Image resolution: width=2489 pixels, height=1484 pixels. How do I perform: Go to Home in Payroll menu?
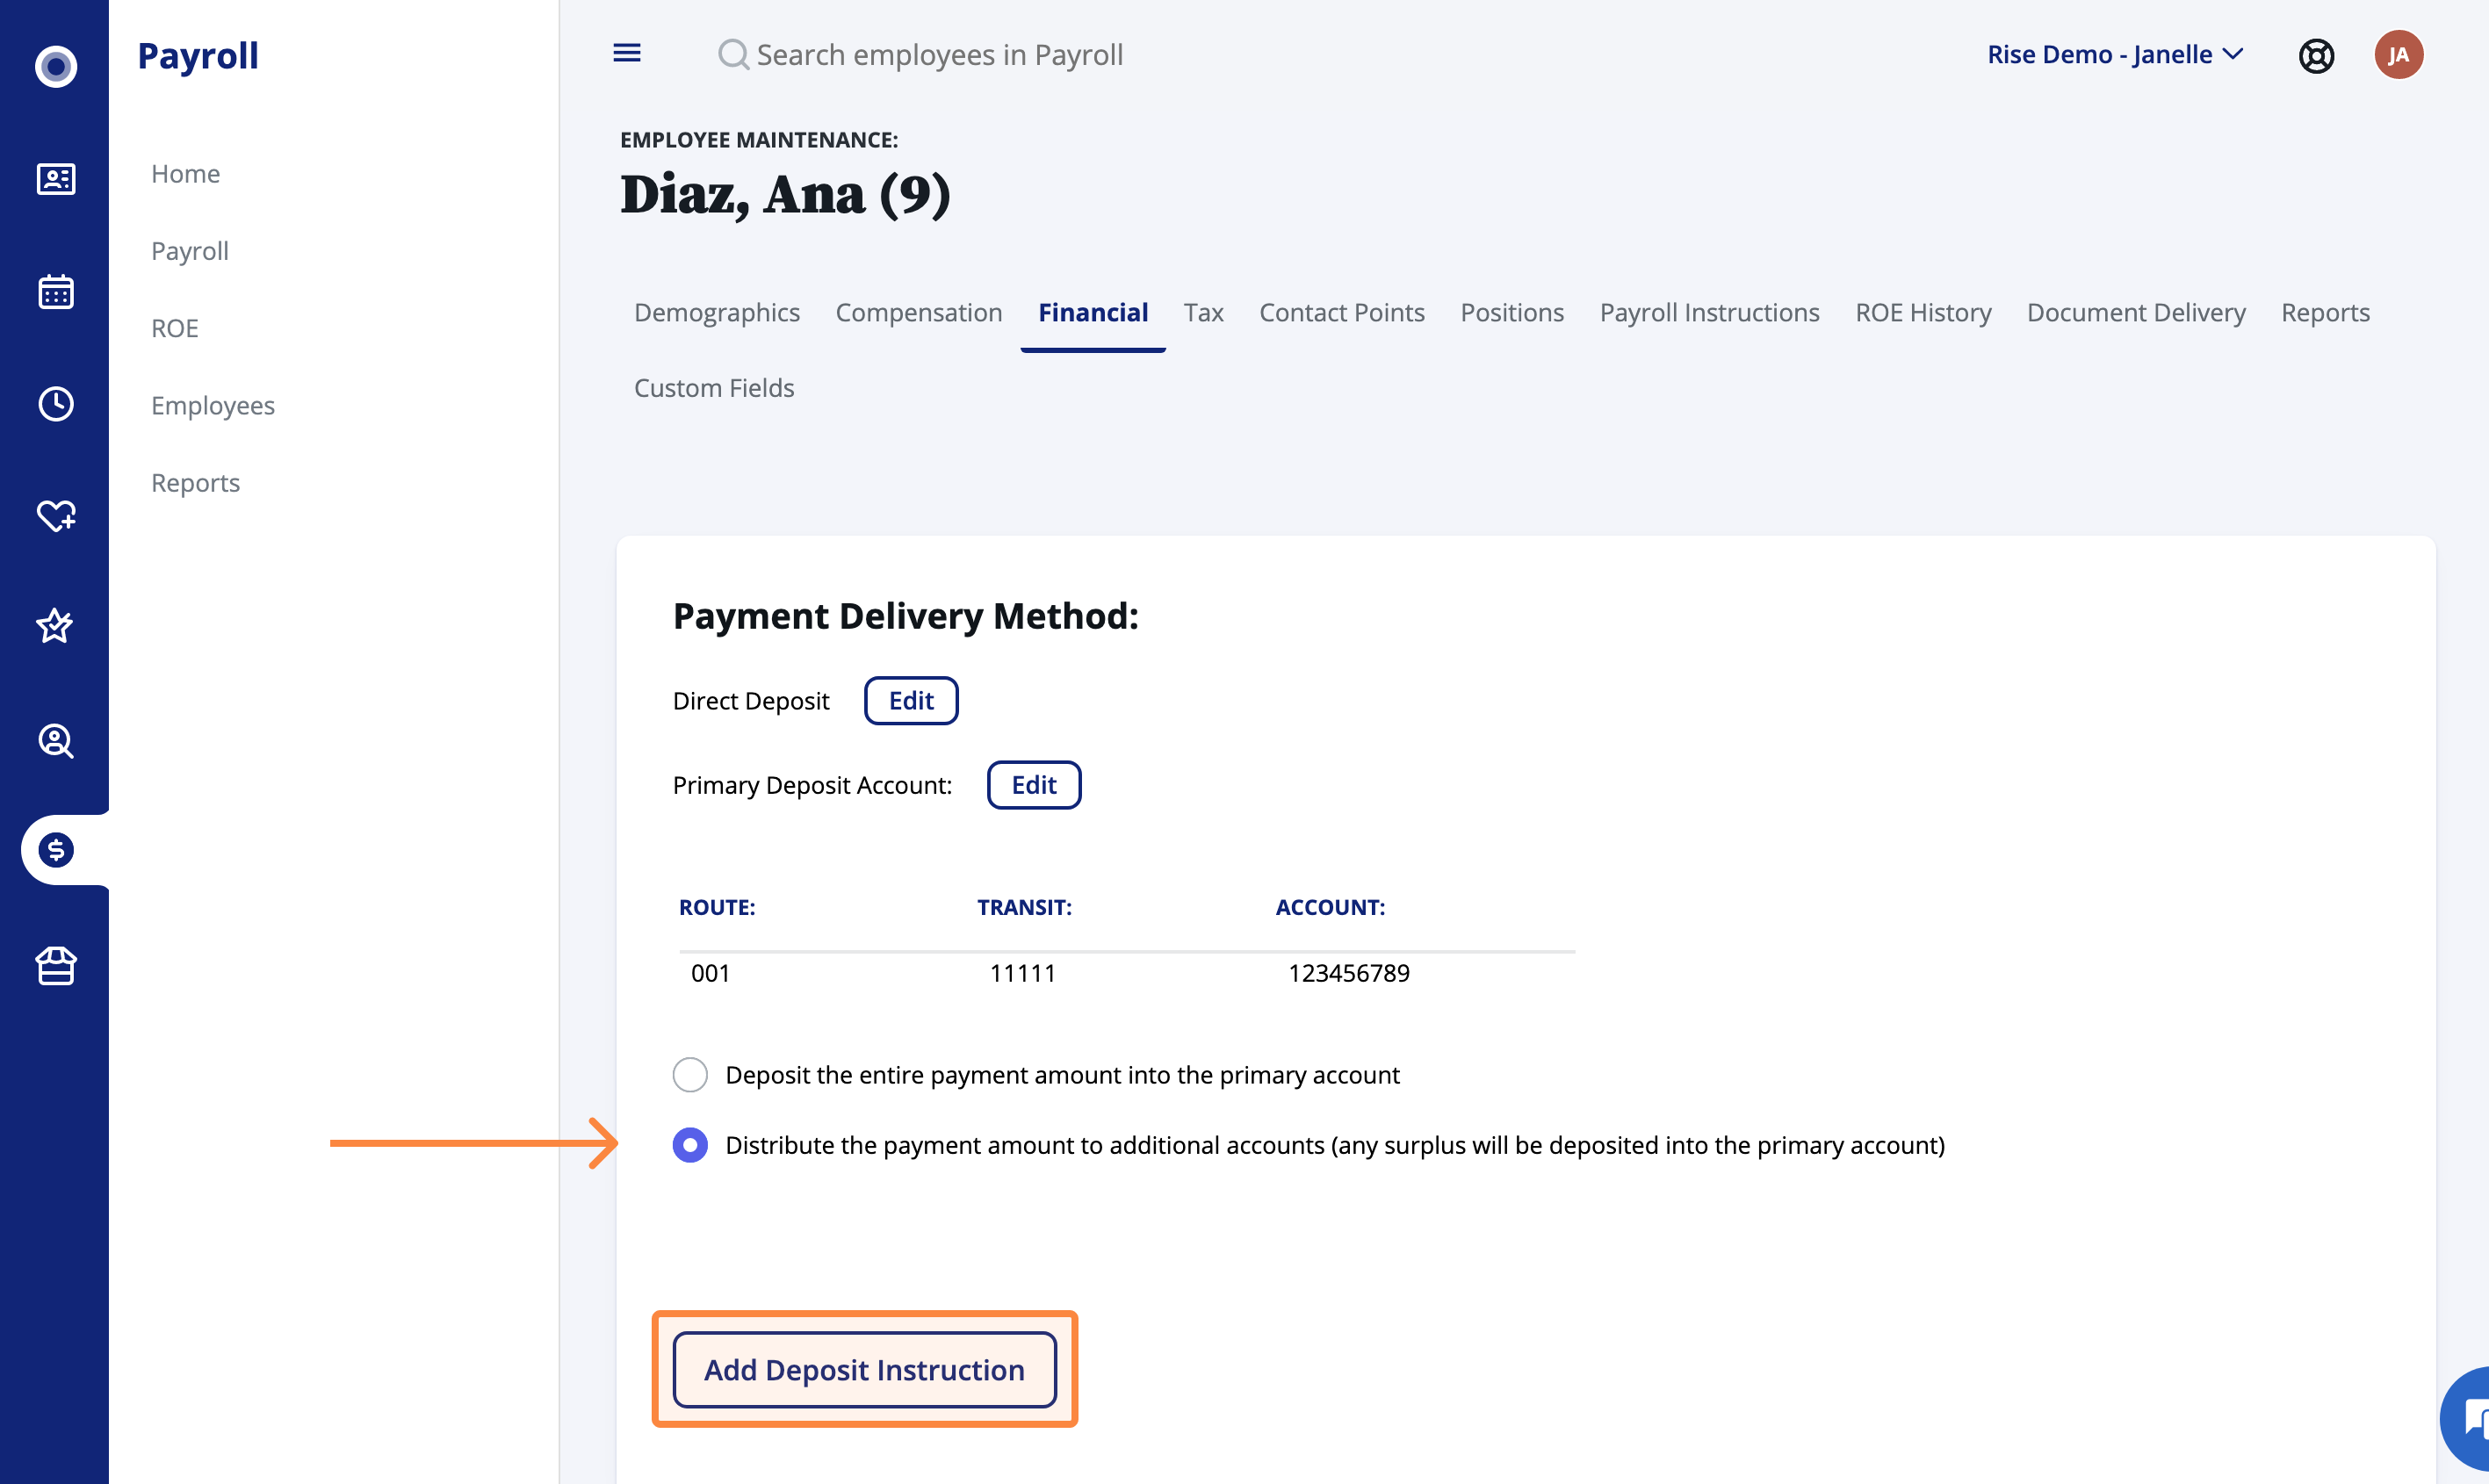click(x=186, y=173)
